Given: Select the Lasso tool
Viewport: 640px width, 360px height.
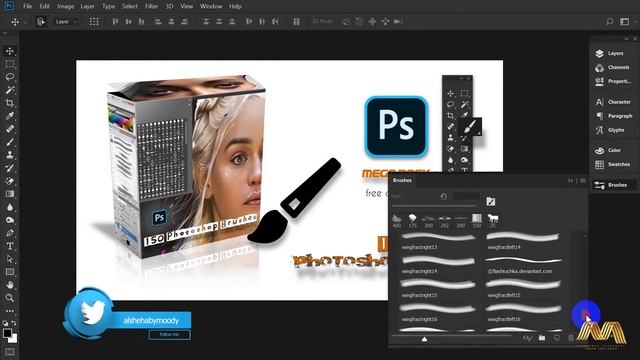Looking at the screenshot, I should [x=10, y=77].
